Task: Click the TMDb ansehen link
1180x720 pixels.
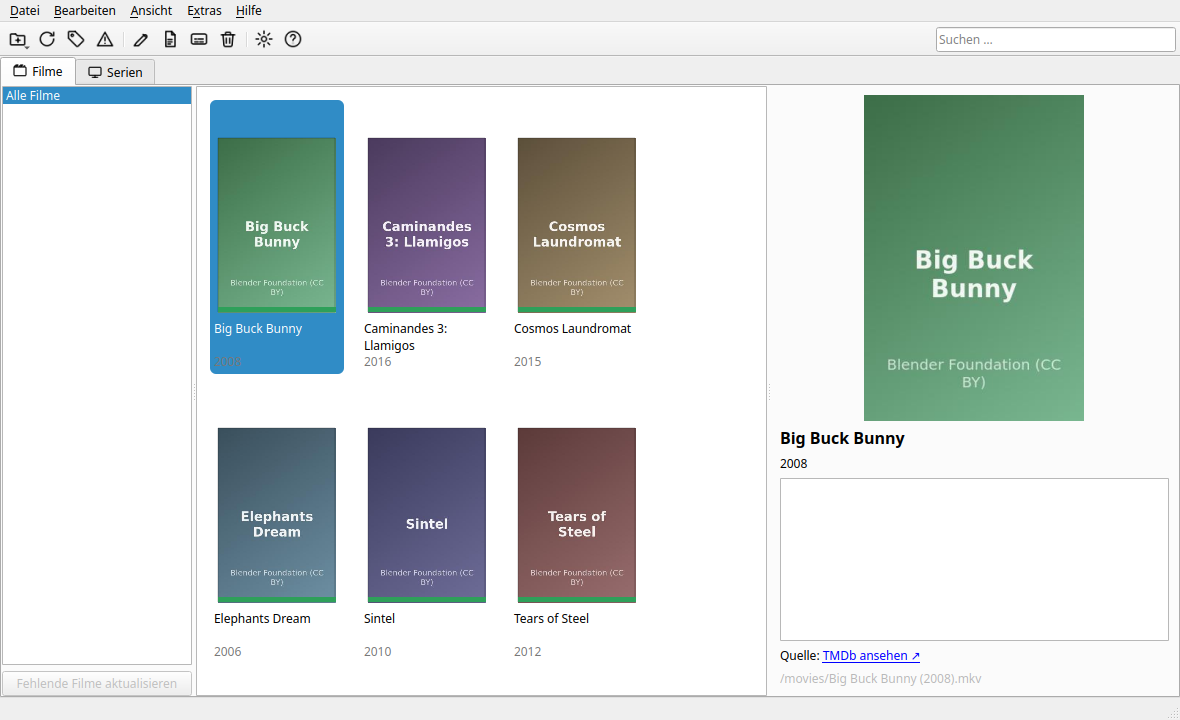Action: 871,655
